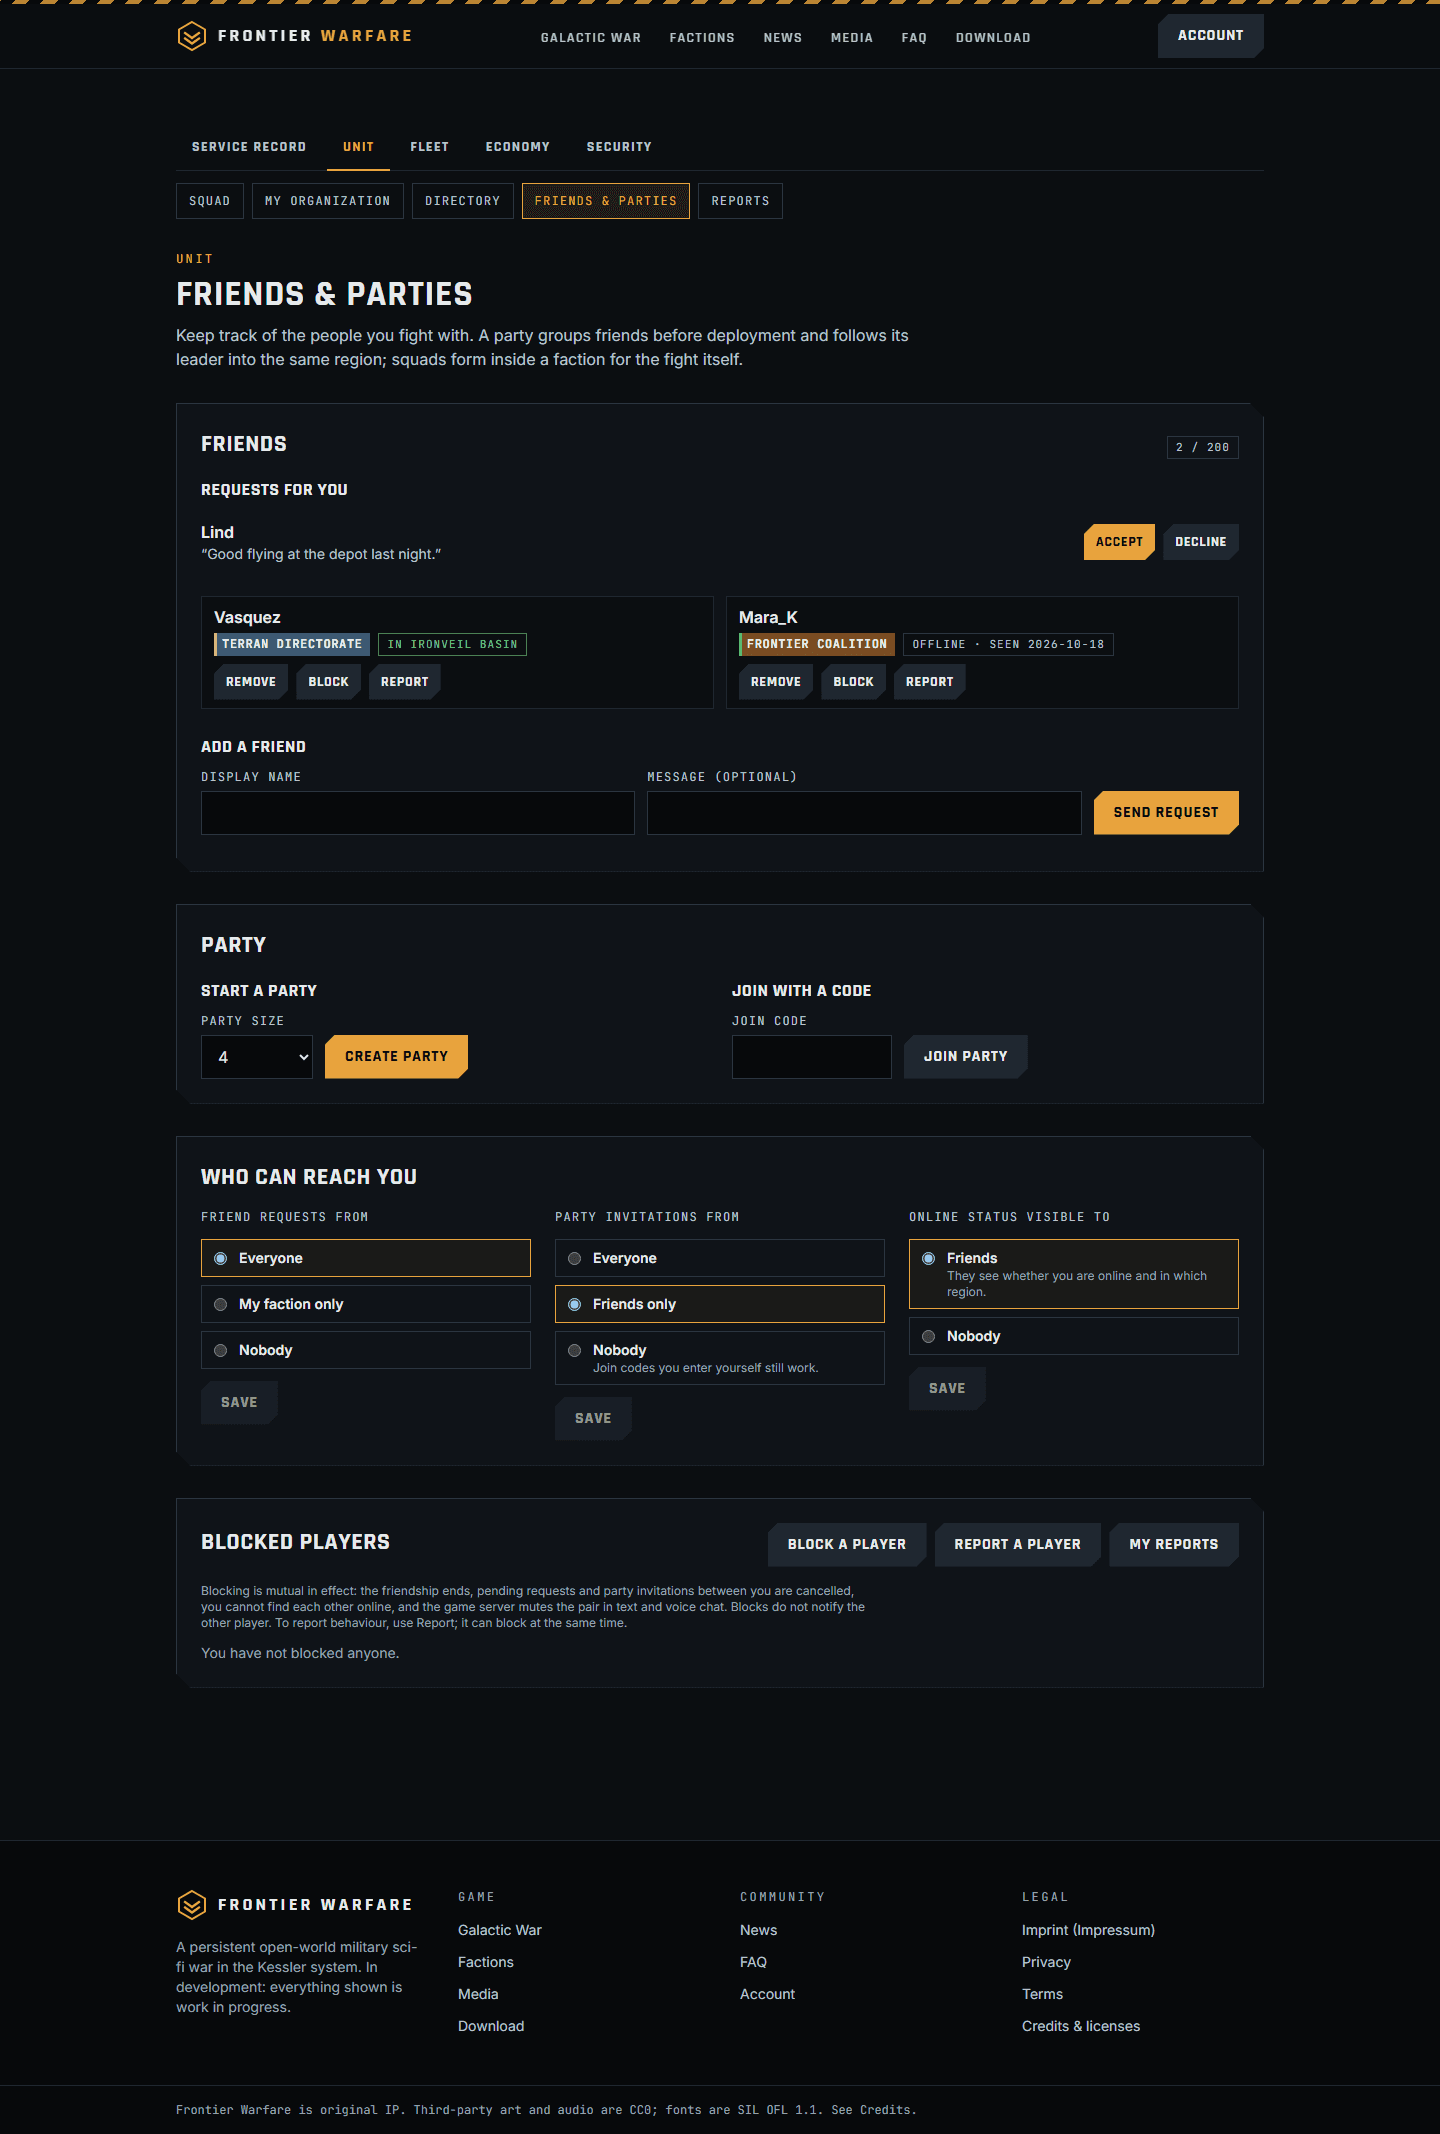Image resolution: width=1440 pixels, height=2134 pixels.
Task: Click the Join Party button
Action: 966,1057
